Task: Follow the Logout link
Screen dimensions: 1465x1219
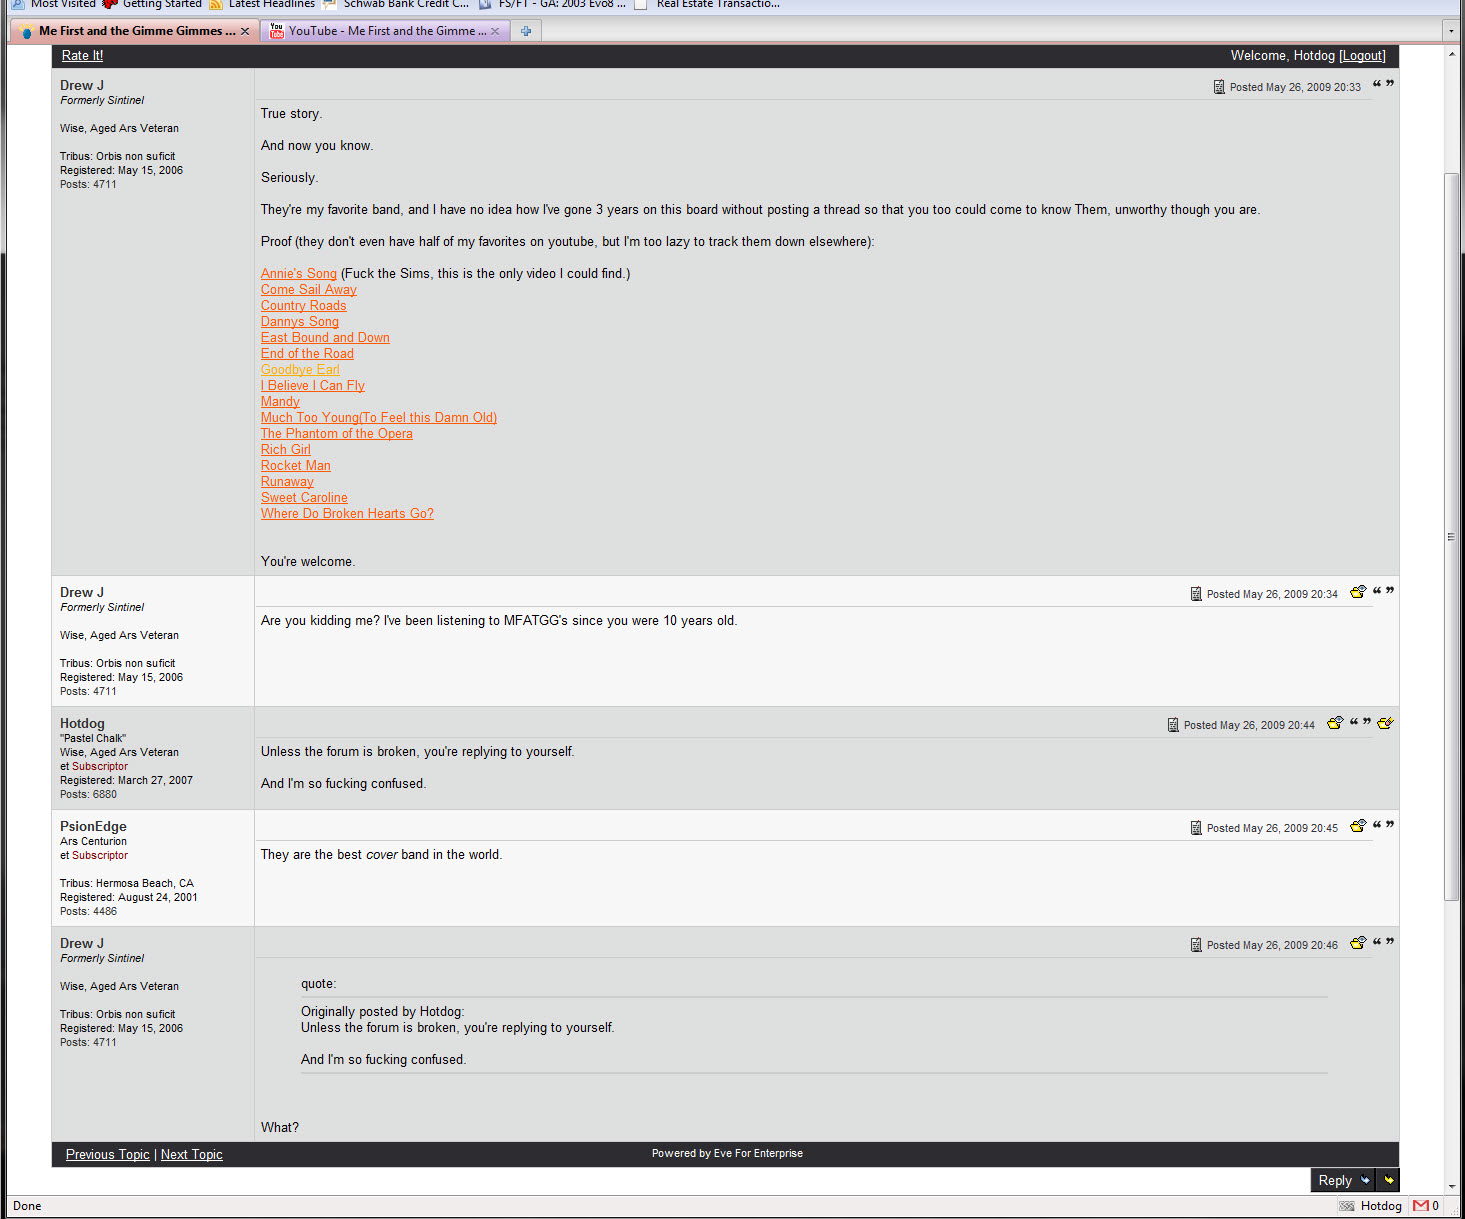Action: pyautogui.click(x=1362, y=56)
